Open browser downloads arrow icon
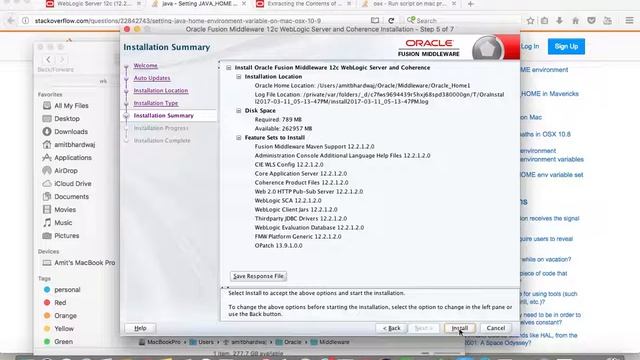 pyautogui.click(x=560, y=20)
